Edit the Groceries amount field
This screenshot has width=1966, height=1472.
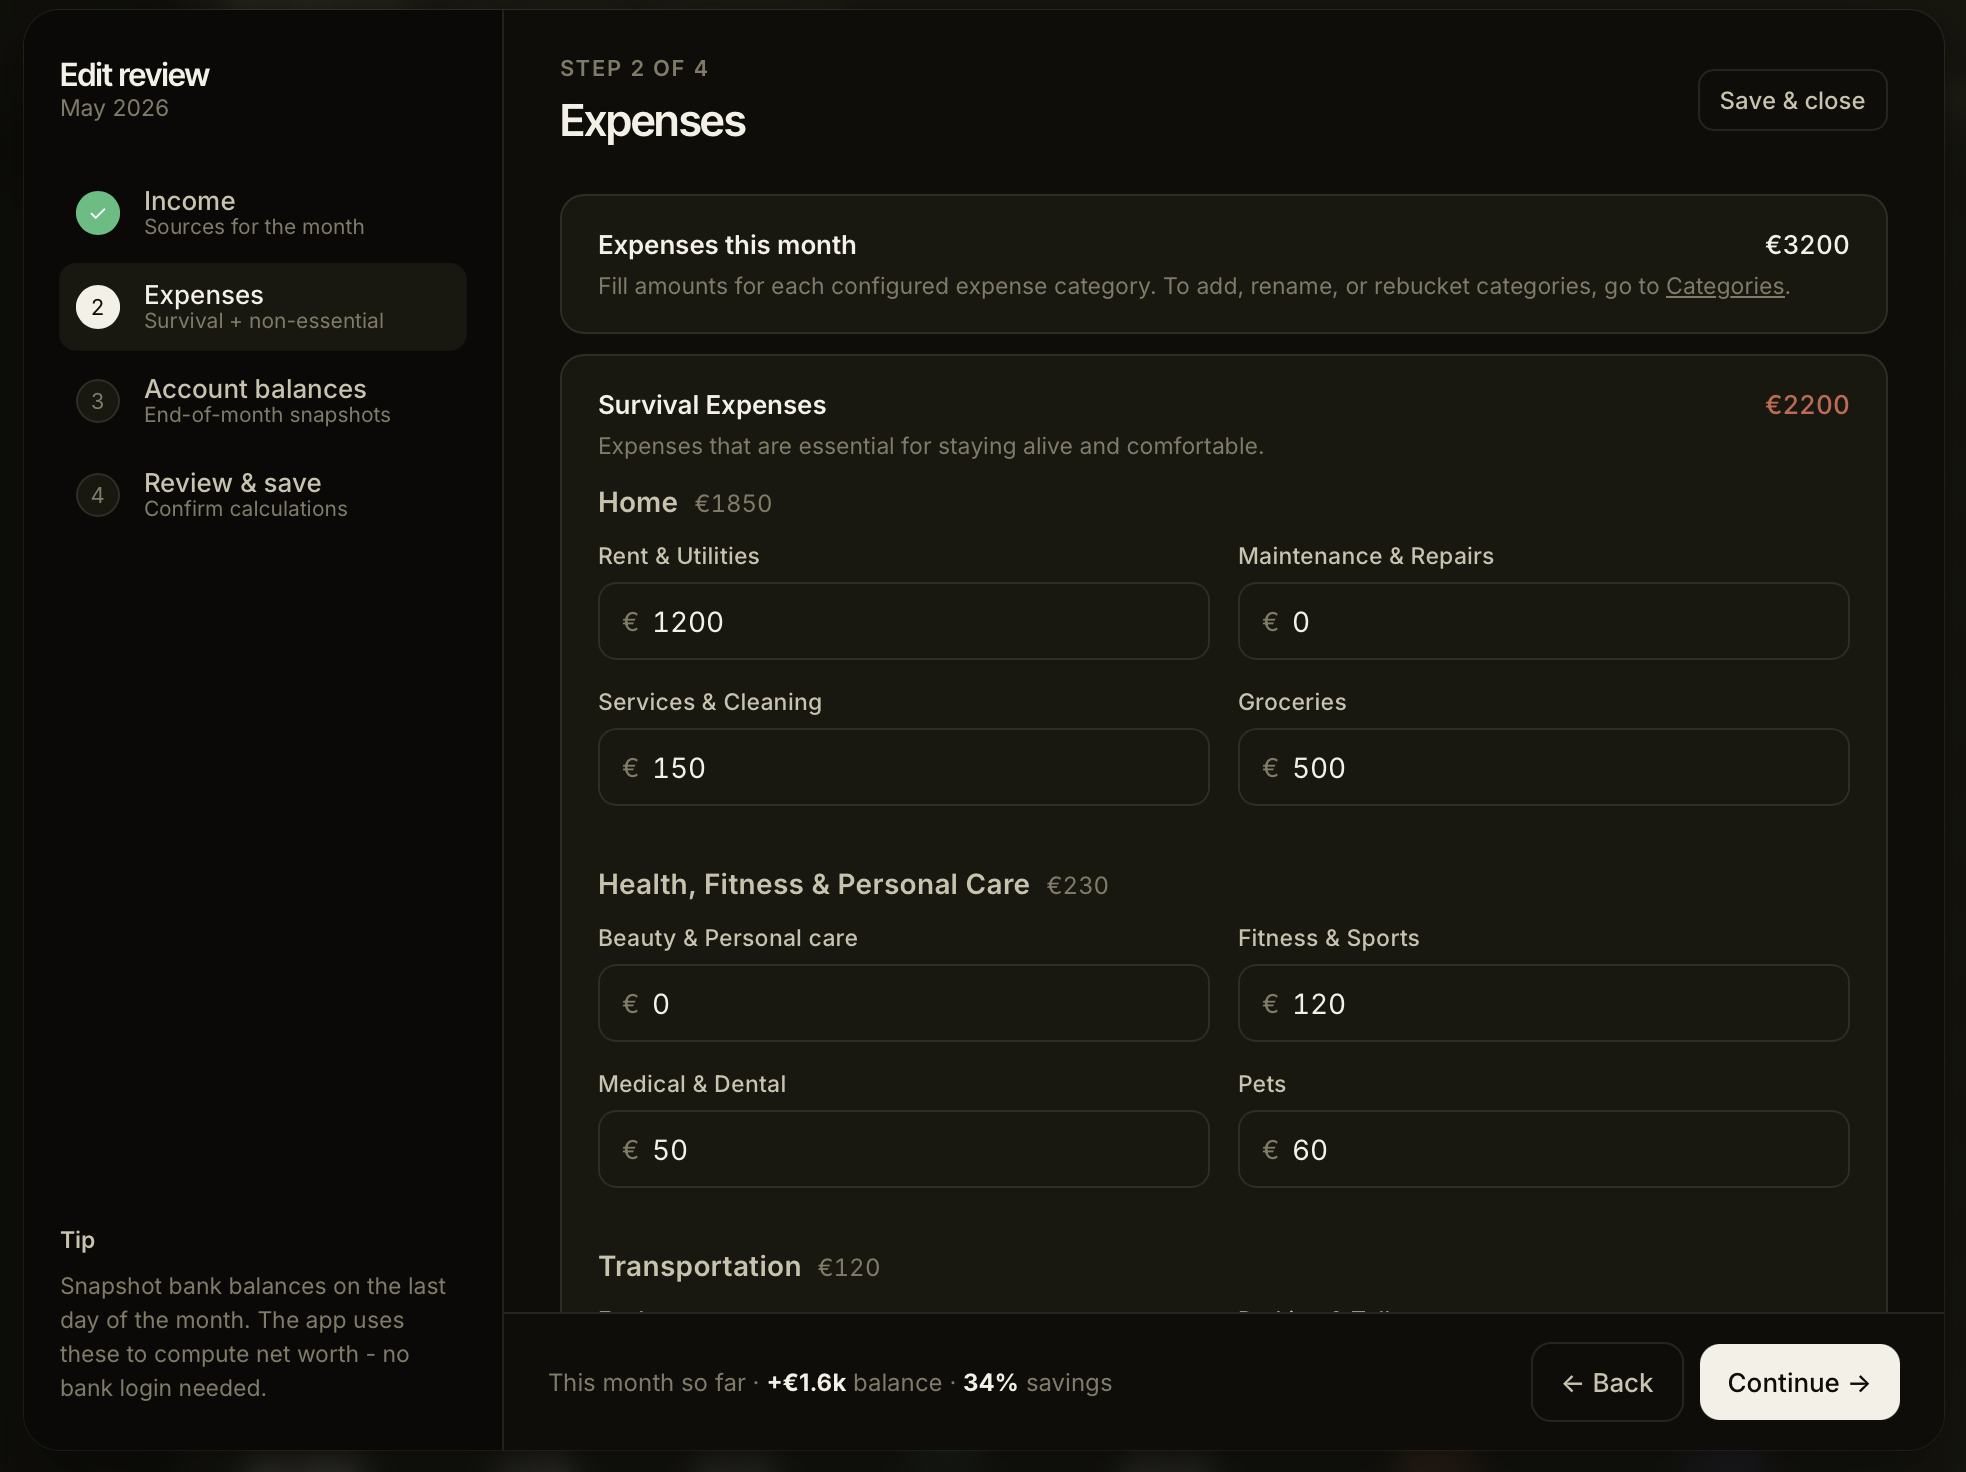coord(1544,767)
